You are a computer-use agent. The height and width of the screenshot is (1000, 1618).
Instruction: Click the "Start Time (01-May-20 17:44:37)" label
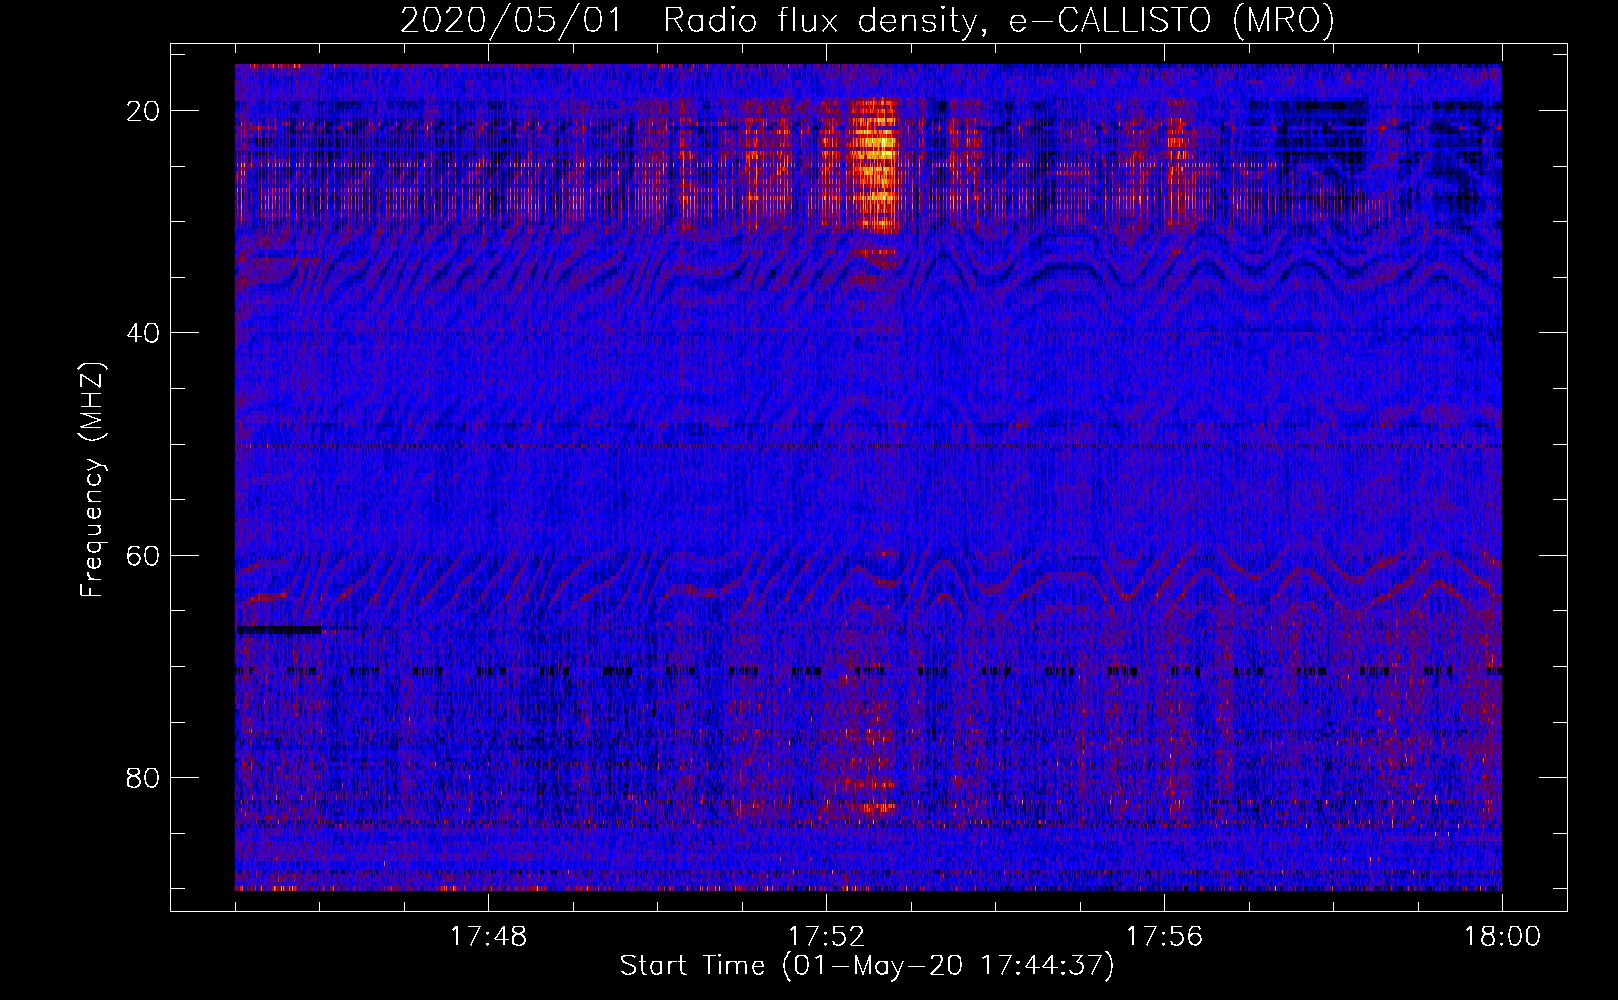click(x=867, y=966)
